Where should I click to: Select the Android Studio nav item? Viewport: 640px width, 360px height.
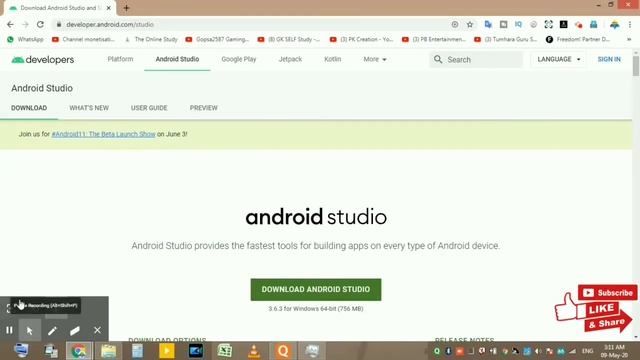177,59
